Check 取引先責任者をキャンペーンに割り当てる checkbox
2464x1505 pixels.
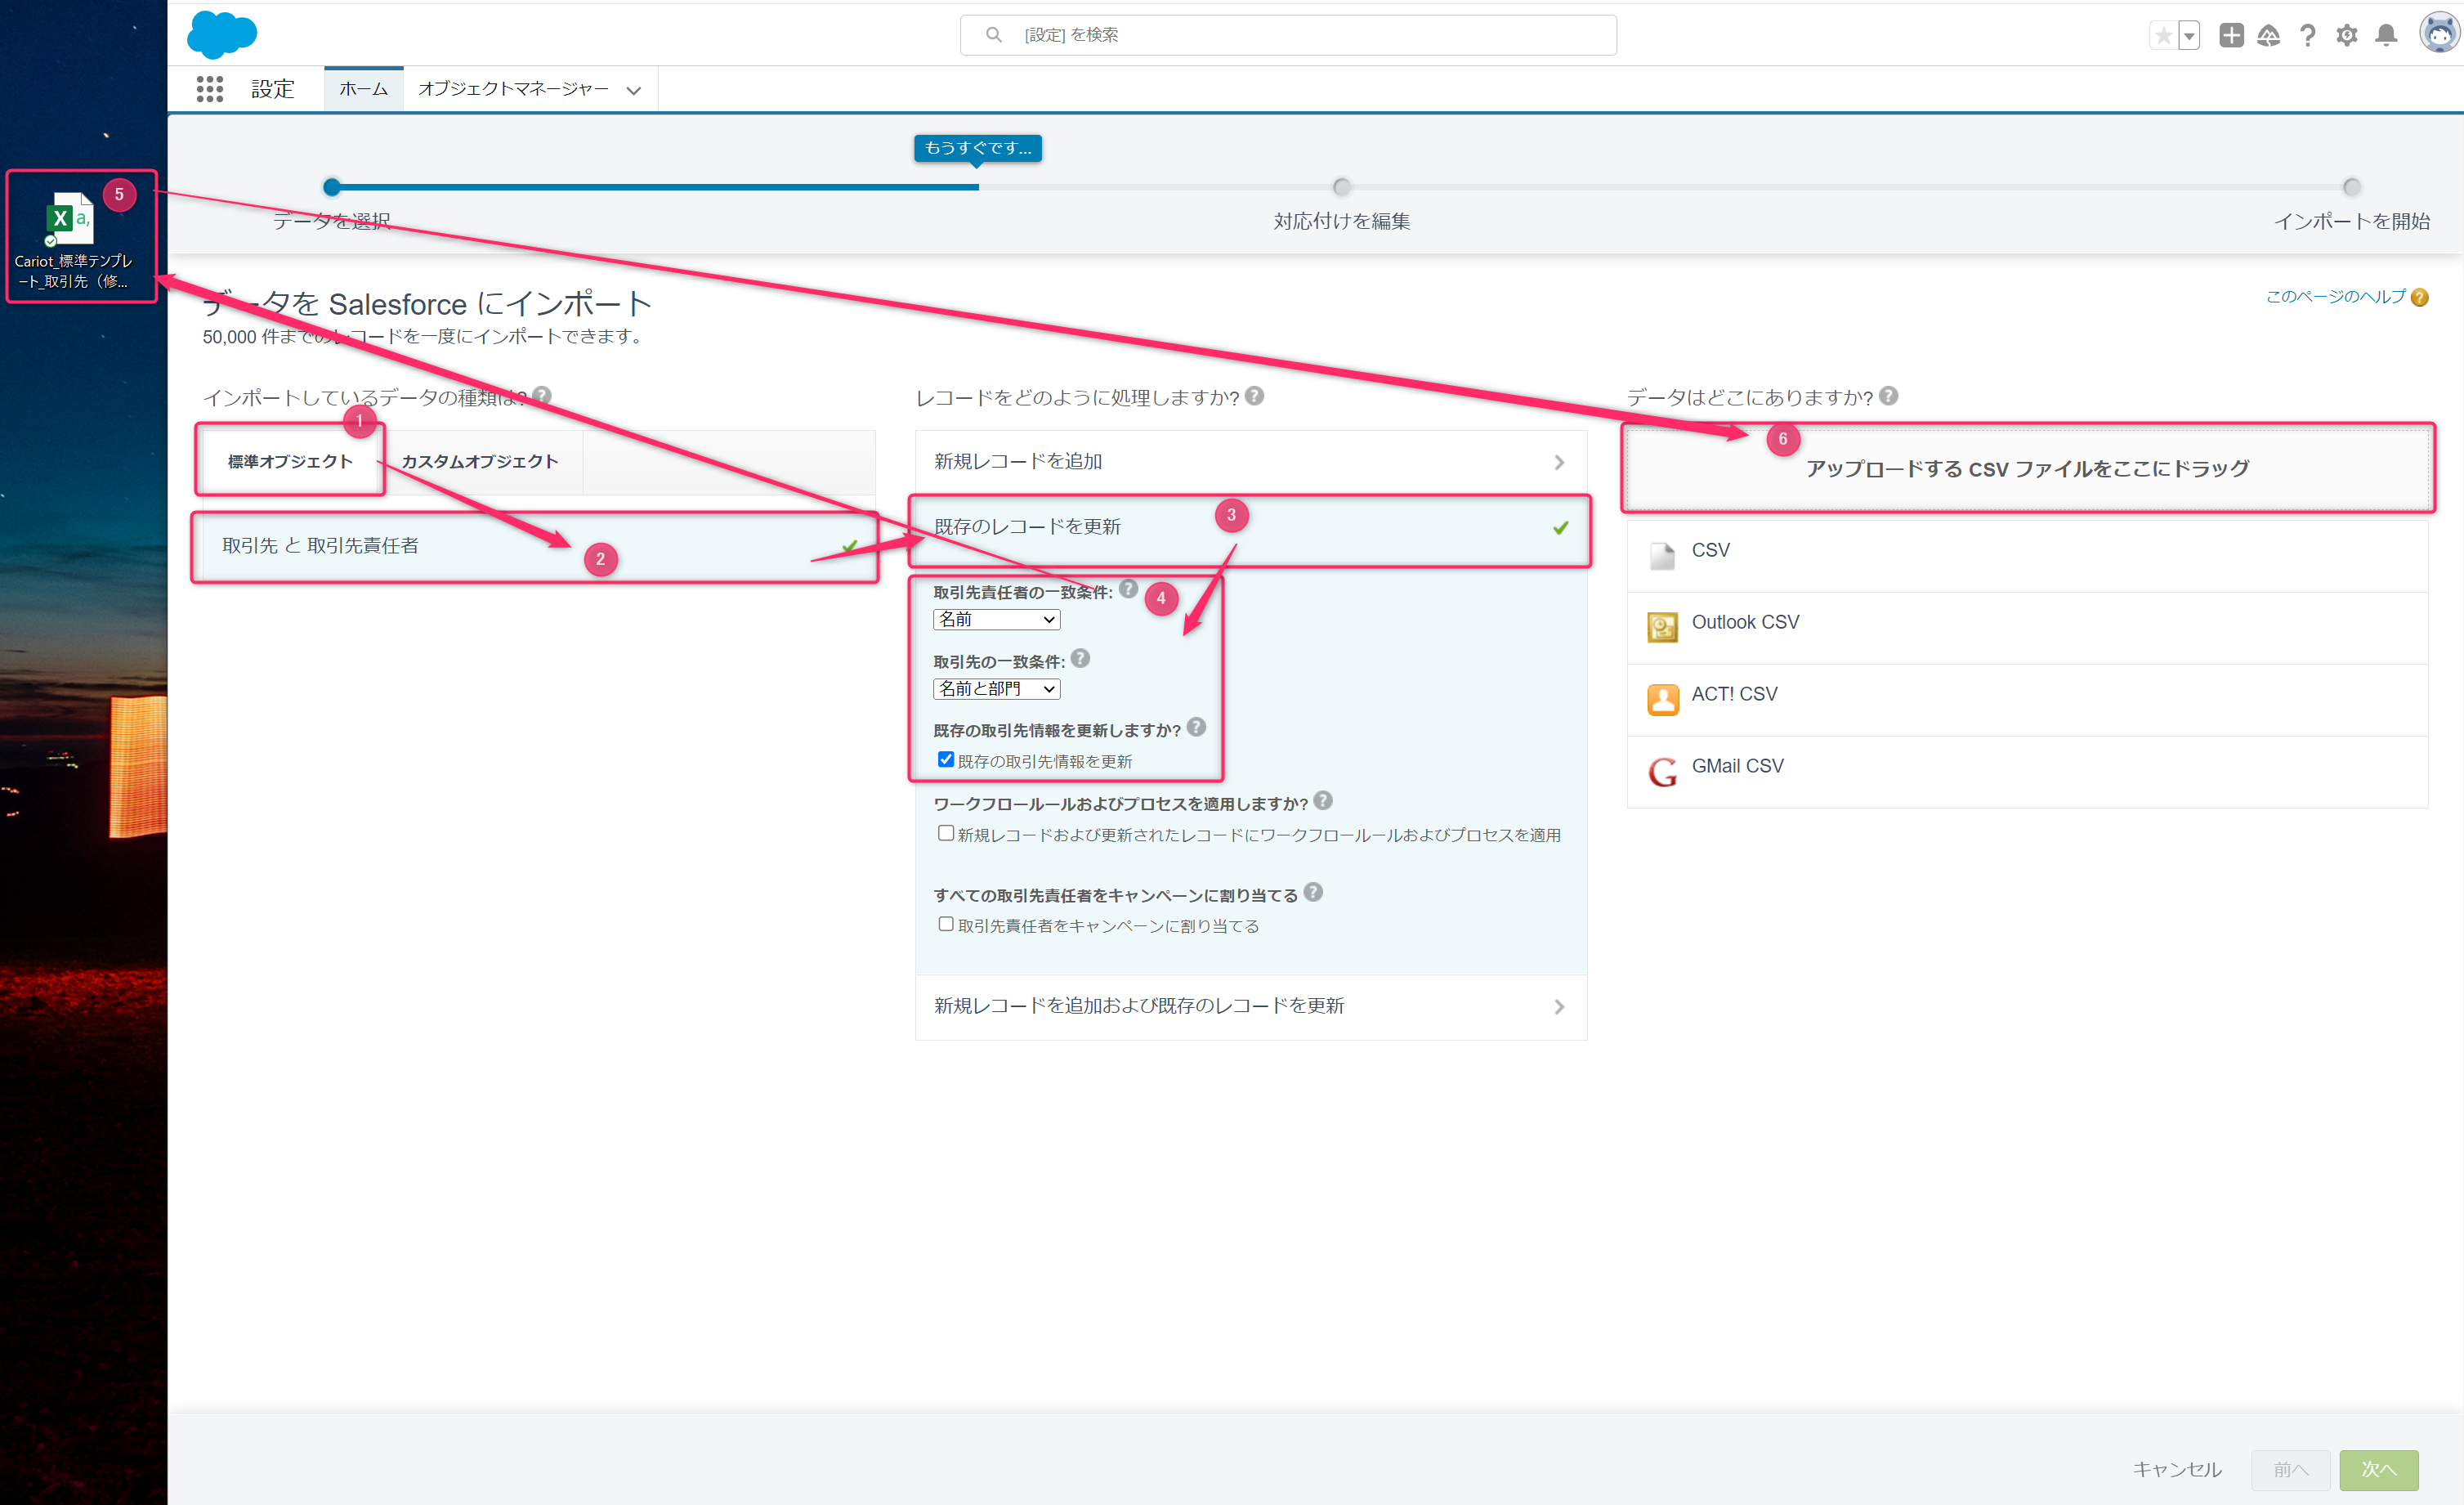point(945,924)
